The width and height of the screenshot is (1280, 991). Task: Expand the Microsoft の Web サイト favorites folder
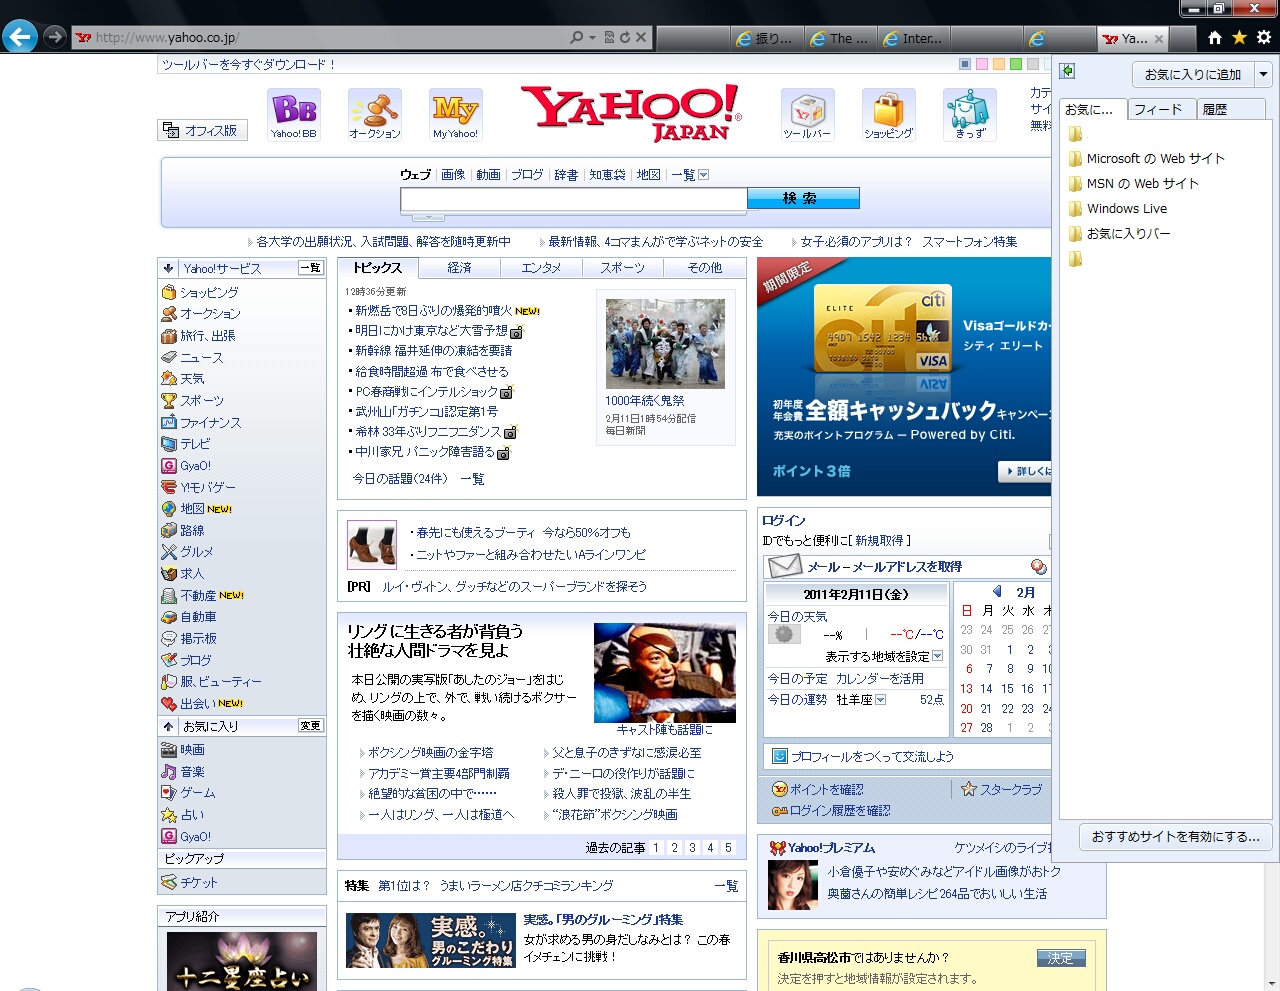click(1145, 159)
